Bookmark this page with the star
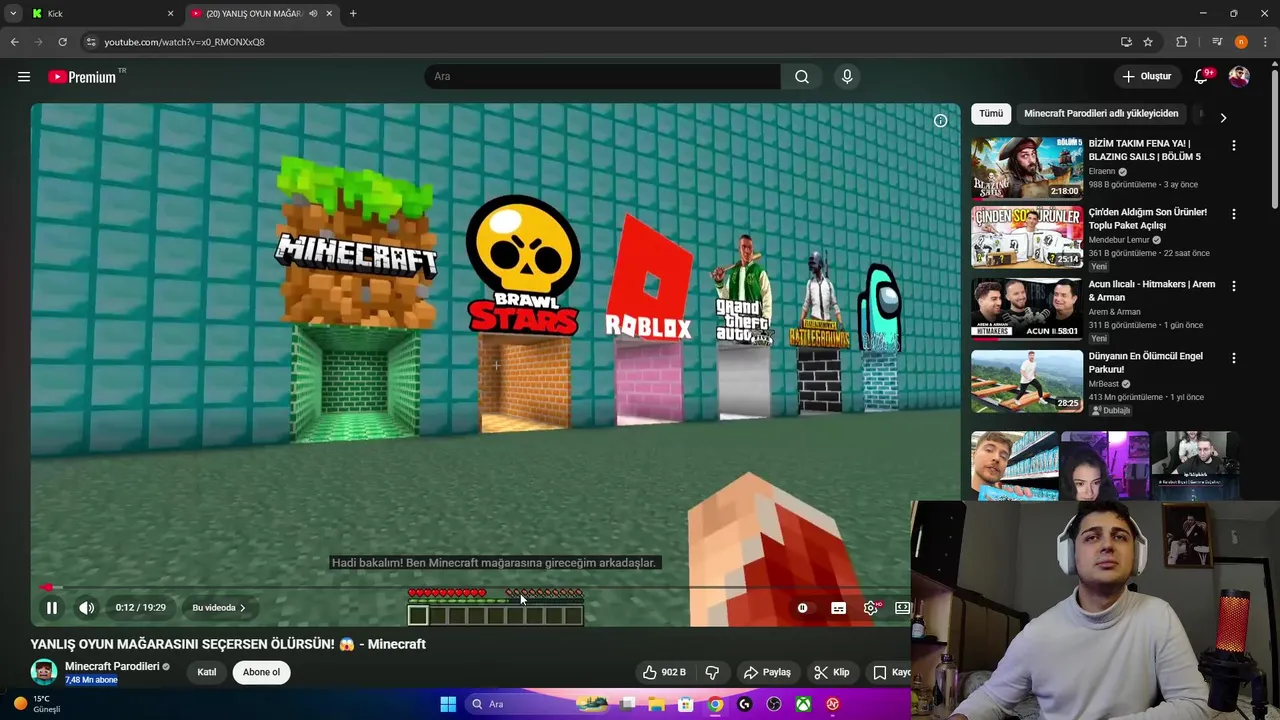 point(1148,42)
